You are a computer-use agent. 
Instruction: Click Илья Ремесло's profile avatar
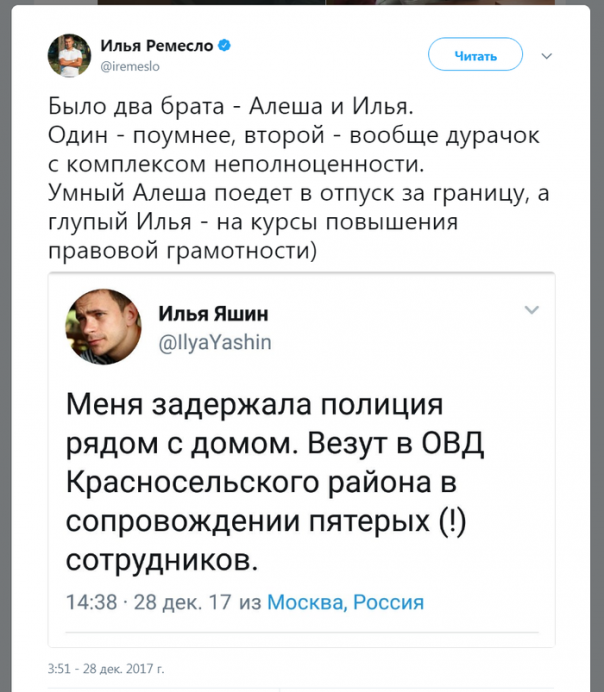point(69,55)
